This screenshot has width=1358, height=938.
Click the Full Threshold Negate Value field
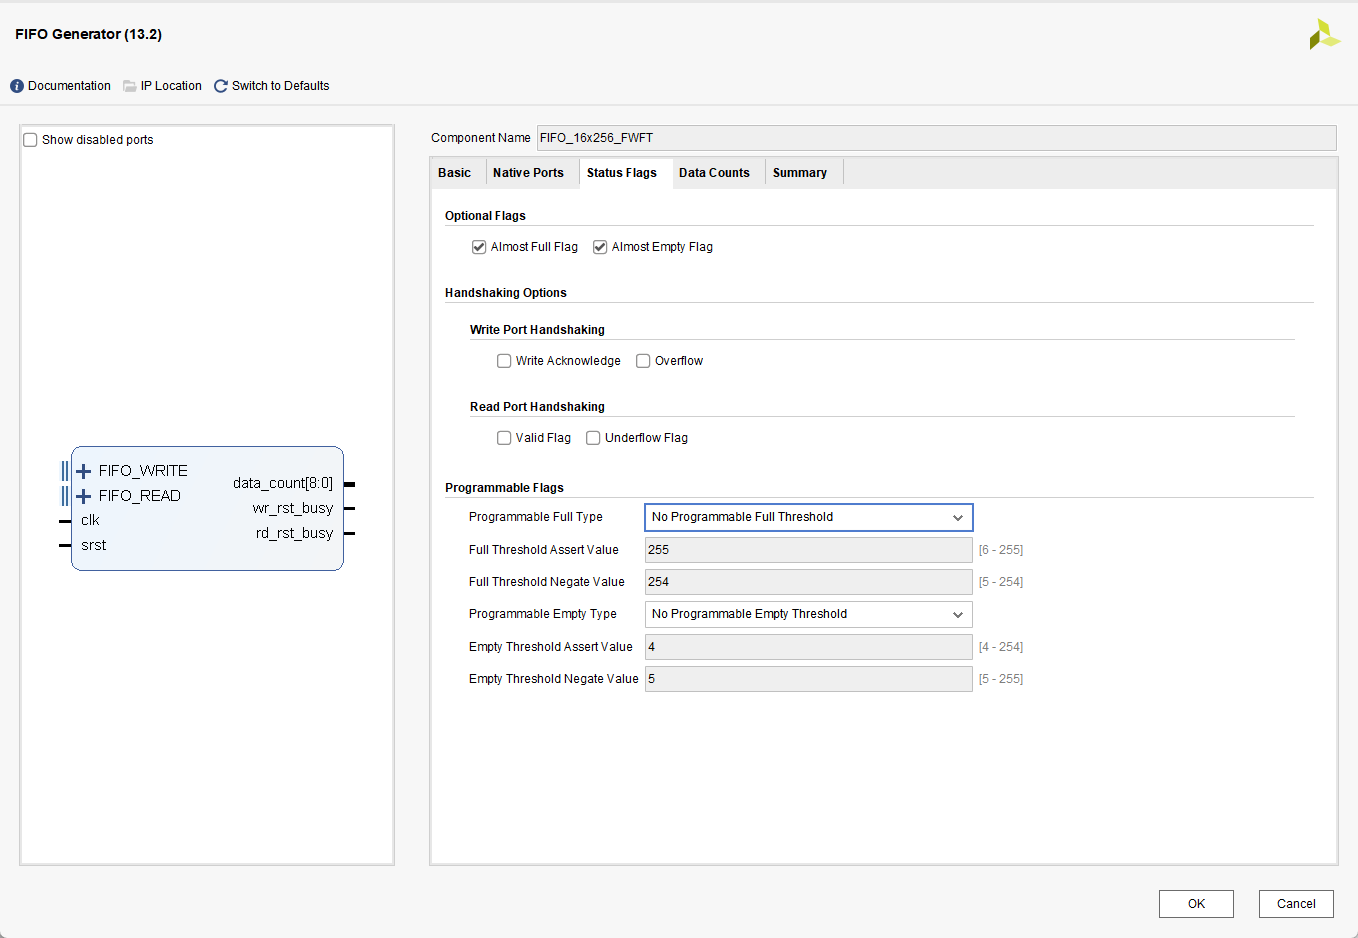pyautogui.click(x=809, y=582)
